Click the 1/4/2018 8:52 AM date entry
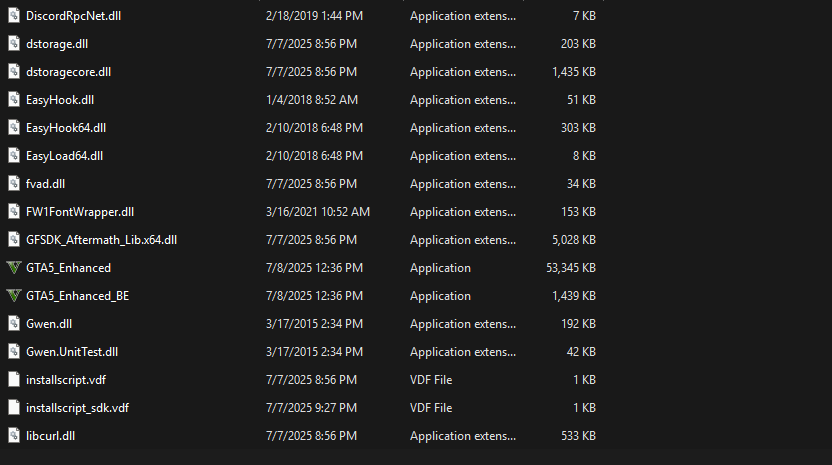 point(310,100)
